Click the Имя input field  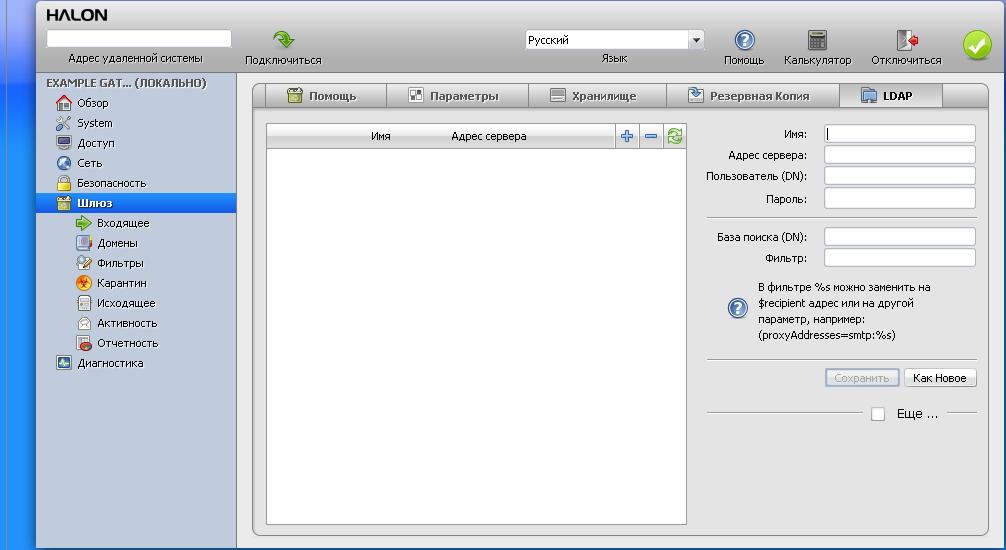coord(899,133)
